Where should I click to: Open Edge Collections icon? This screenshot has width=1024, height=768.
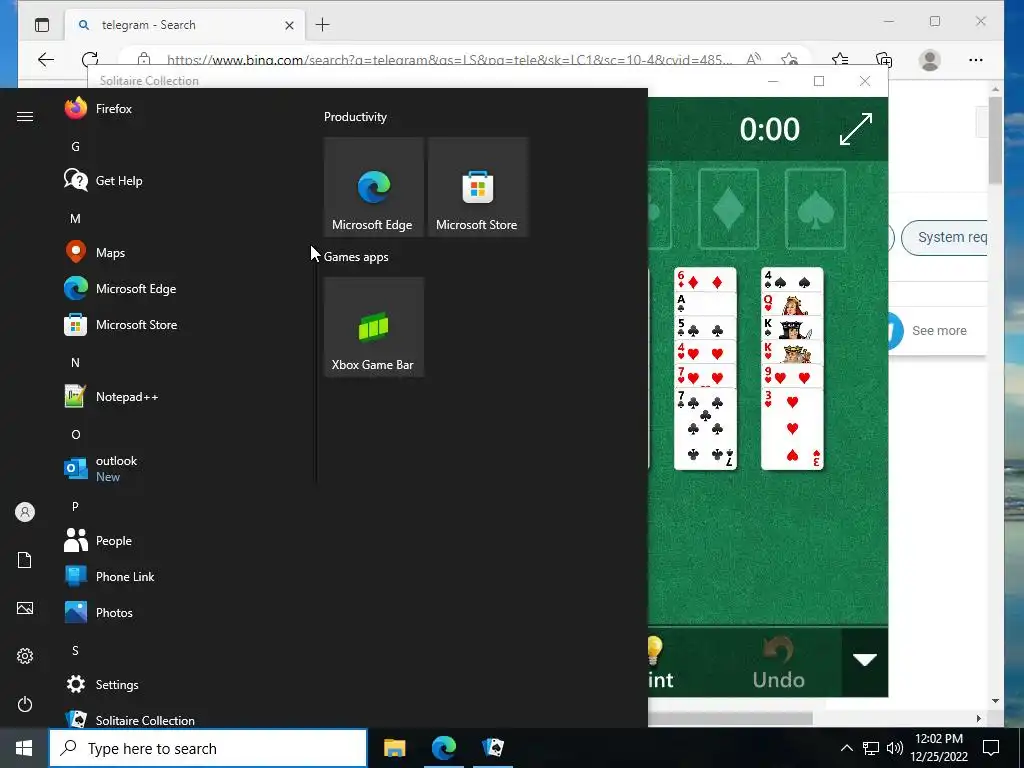pos(884,59)
